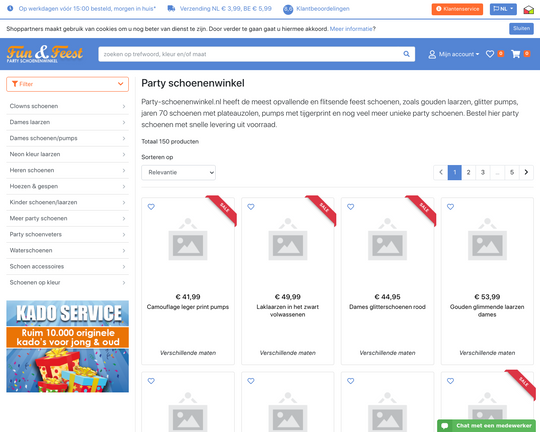Viewport: 540px width, 432px height.
Task: Click the Mijn account user icon
Action: click(432, 54)
